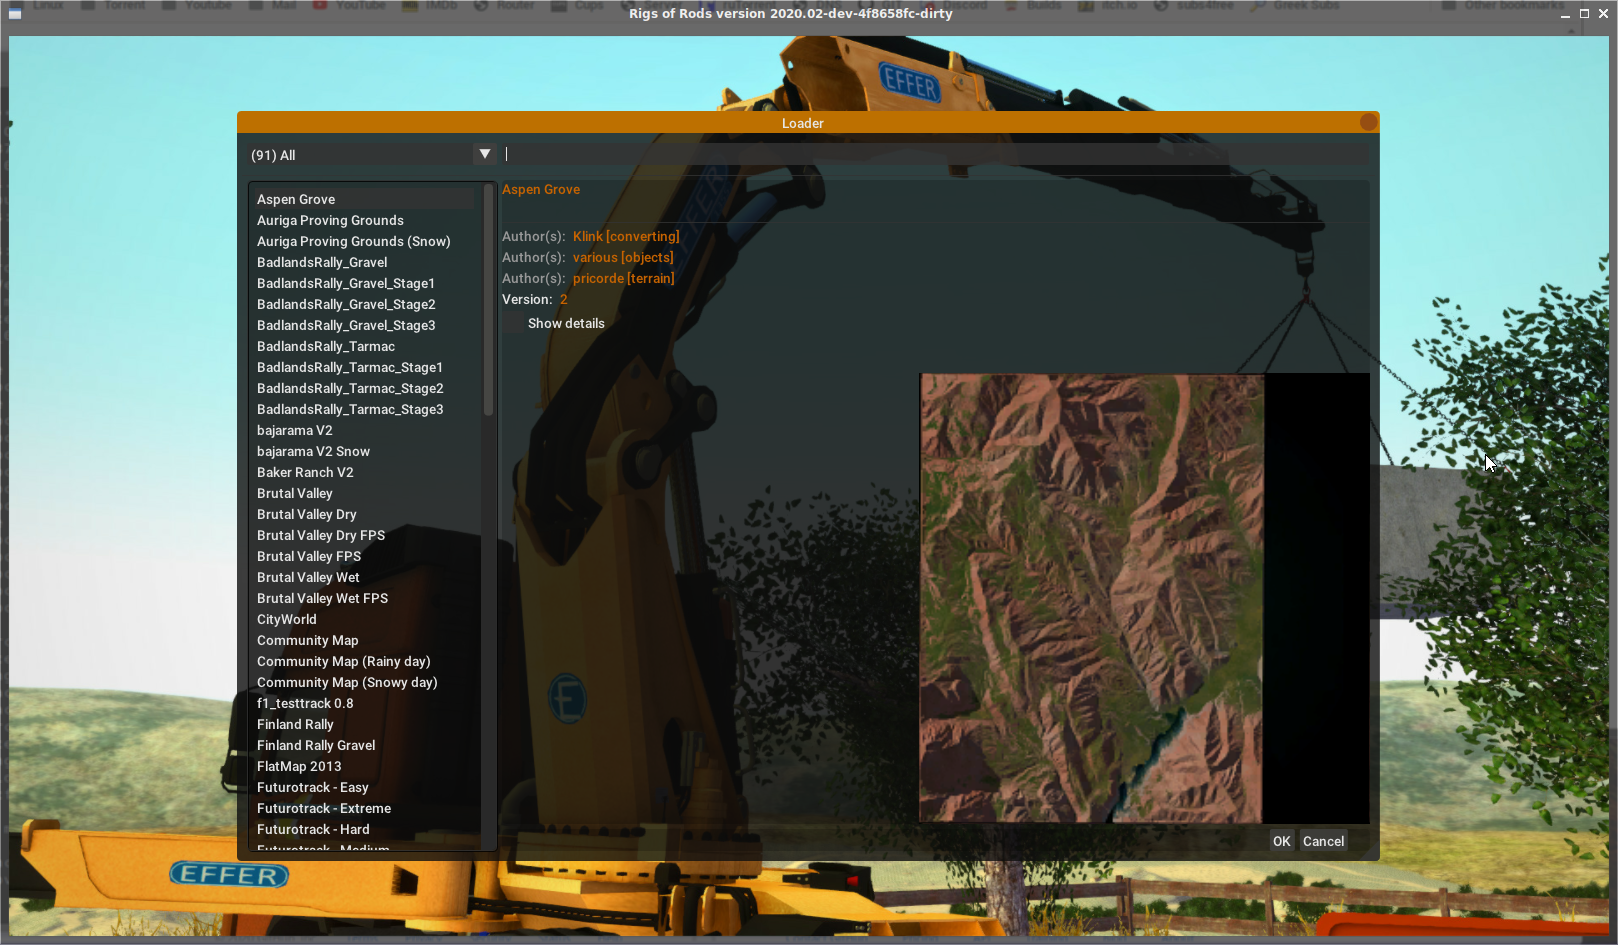The width and height of the screenshot is (1618, 945).
Task: Select bajarama V2 Snow terrain
Action: click(365, 451)
